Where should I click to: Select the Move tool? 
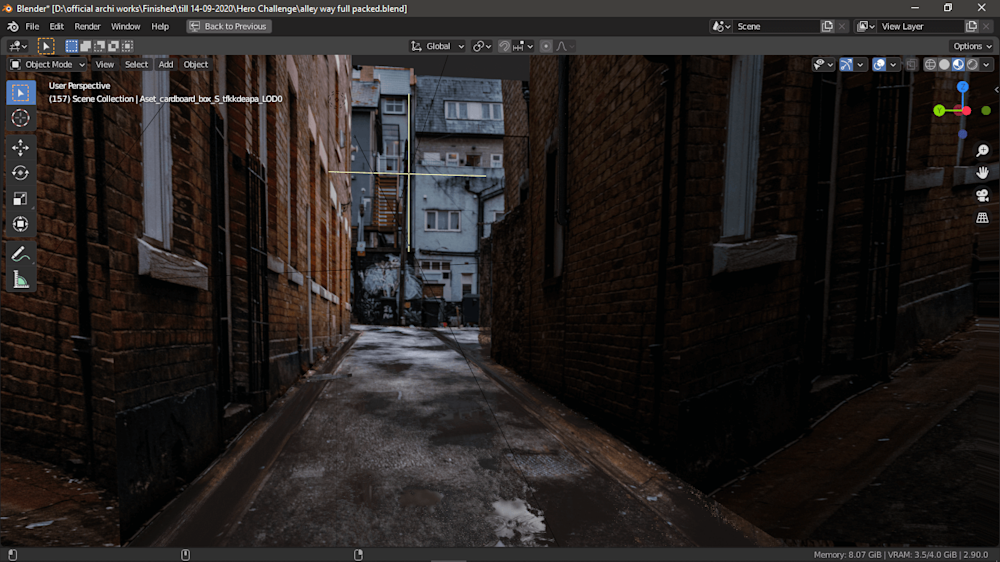(x=20, y=147)
